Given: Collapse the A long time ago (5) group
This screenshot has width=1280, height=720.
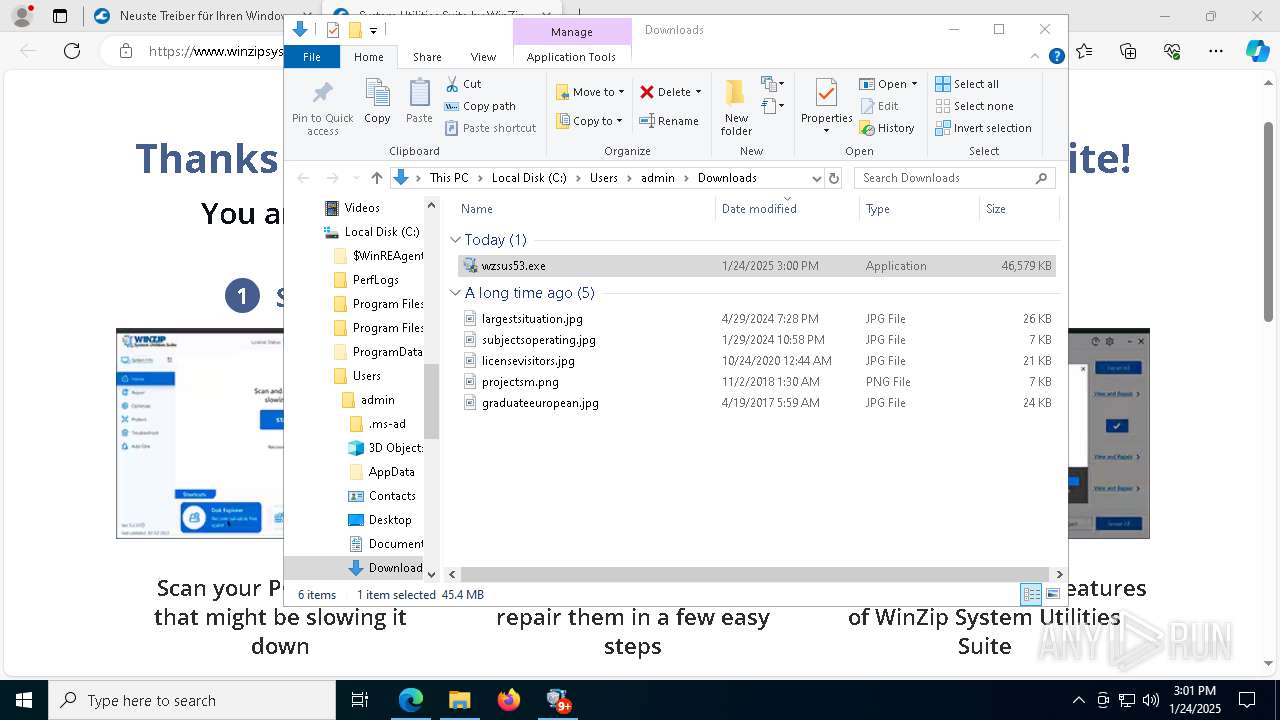Looking at the screenshot, I should pos(456,293).
